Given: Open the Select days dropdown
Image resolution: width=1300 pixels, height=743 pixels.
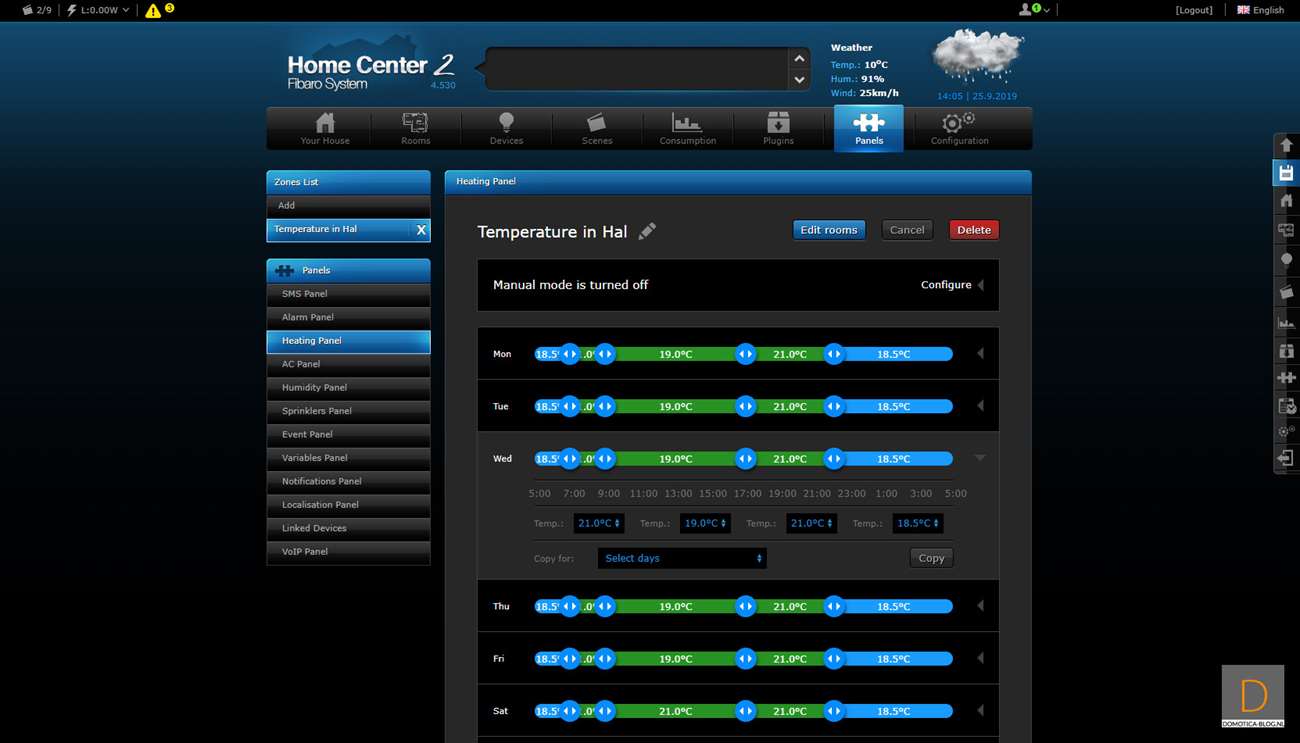Looking at the screenshot, I should tap(682, 558).
